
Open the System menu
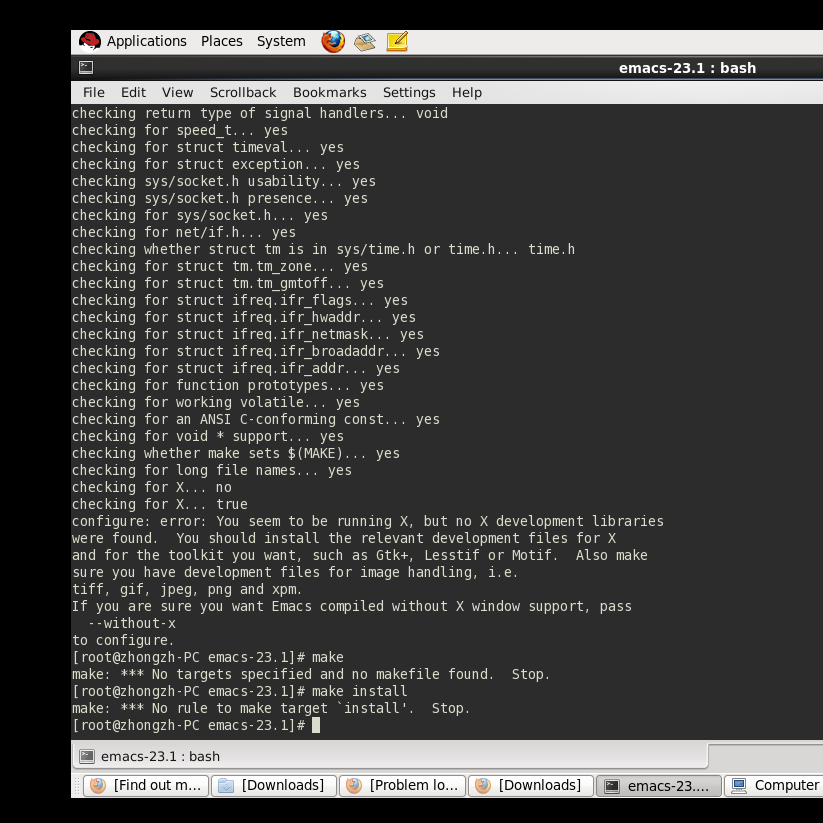pos(281,41)
